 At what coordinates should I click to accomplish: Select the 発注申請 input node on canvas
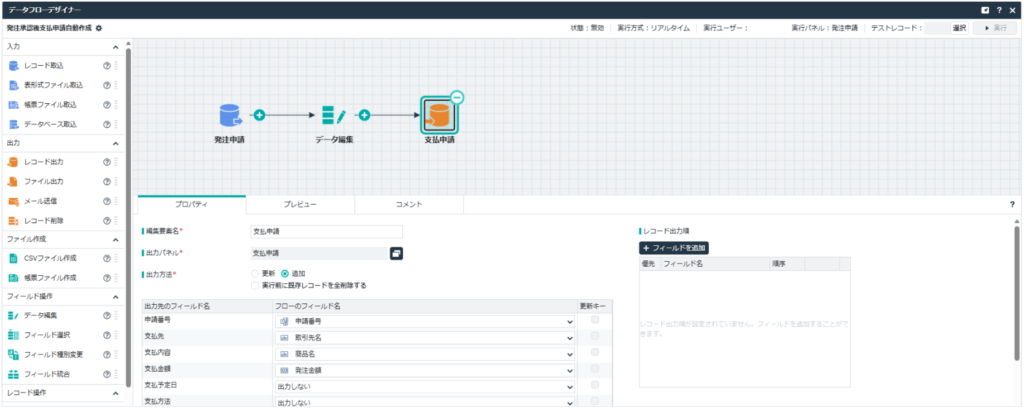click(230, 116)
